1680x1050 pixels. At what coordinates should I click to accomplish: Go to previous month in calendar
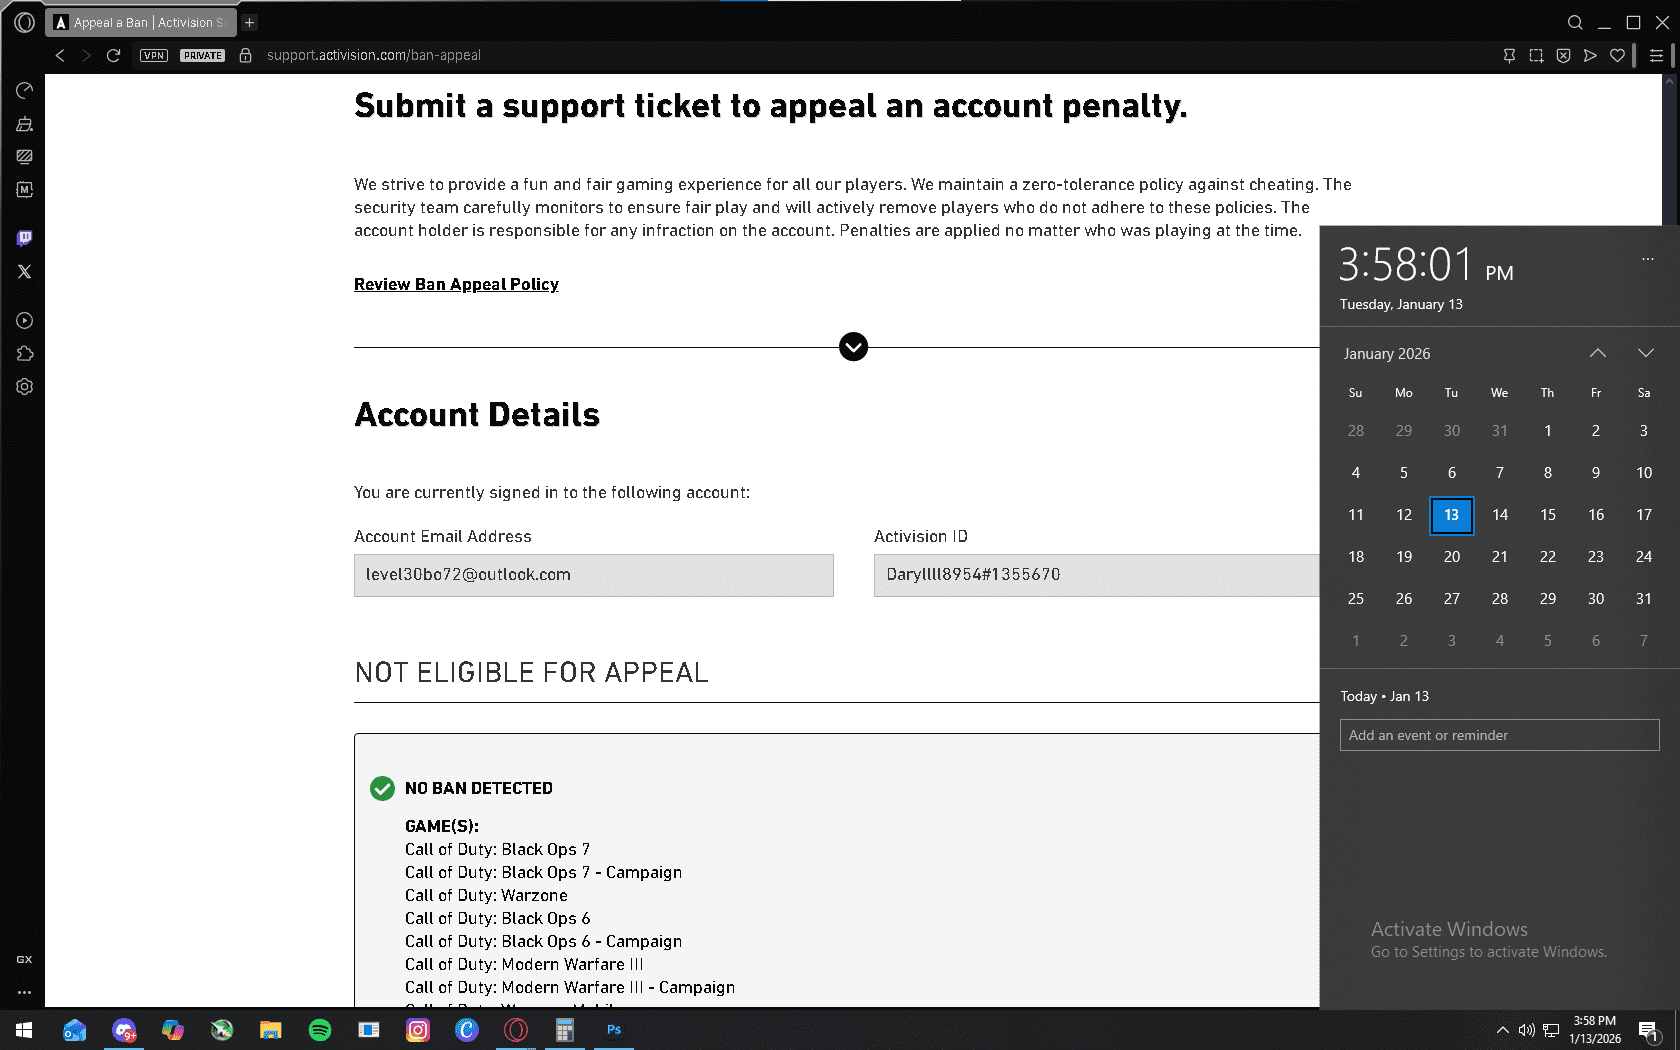1597,353
